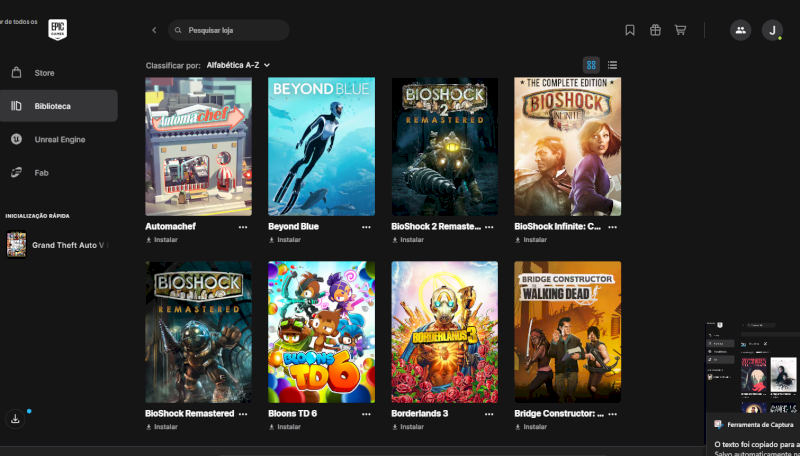800x456 pixels.
Task: Install BioShock Remastered
Action: (x=162, y=427)
